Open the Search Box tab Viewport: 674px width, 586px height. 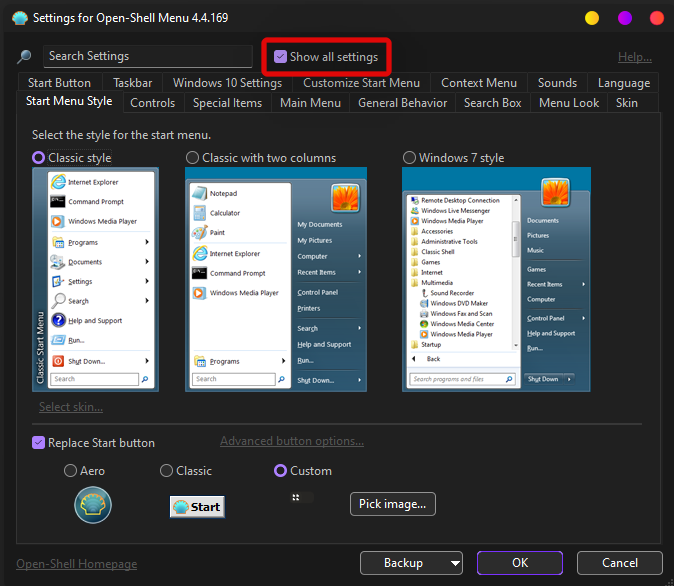point(492,103)
